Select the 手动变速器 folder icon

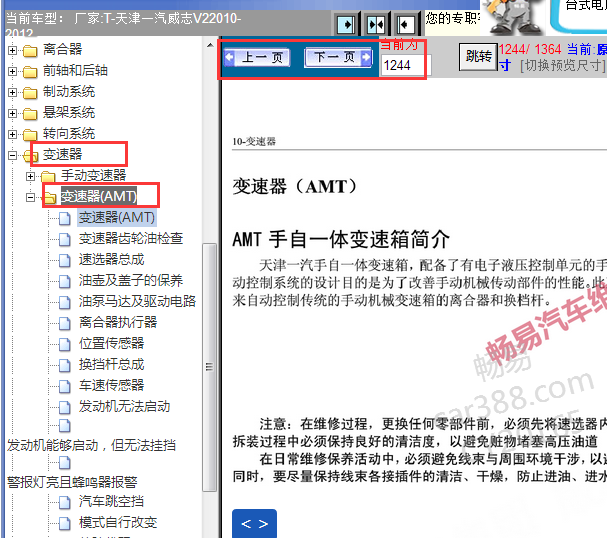click(x=48, y=176)
